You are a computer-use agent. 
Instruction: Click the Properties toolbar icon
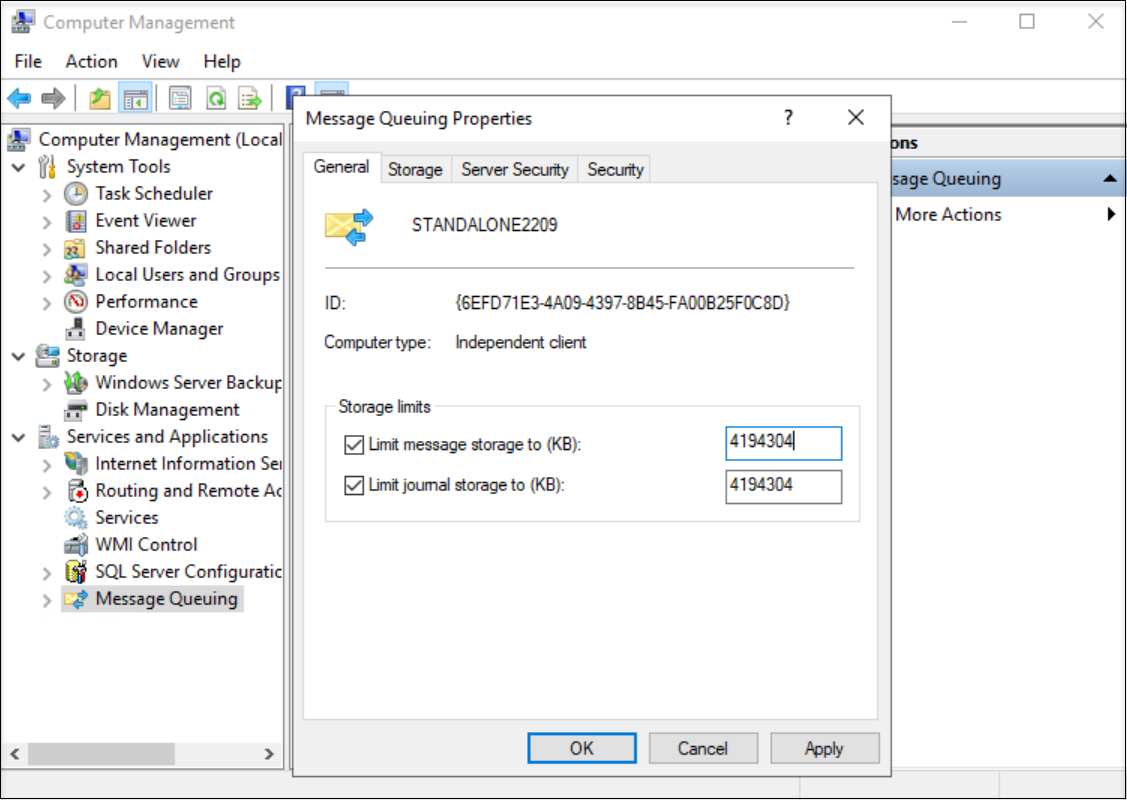pos(180,97)
